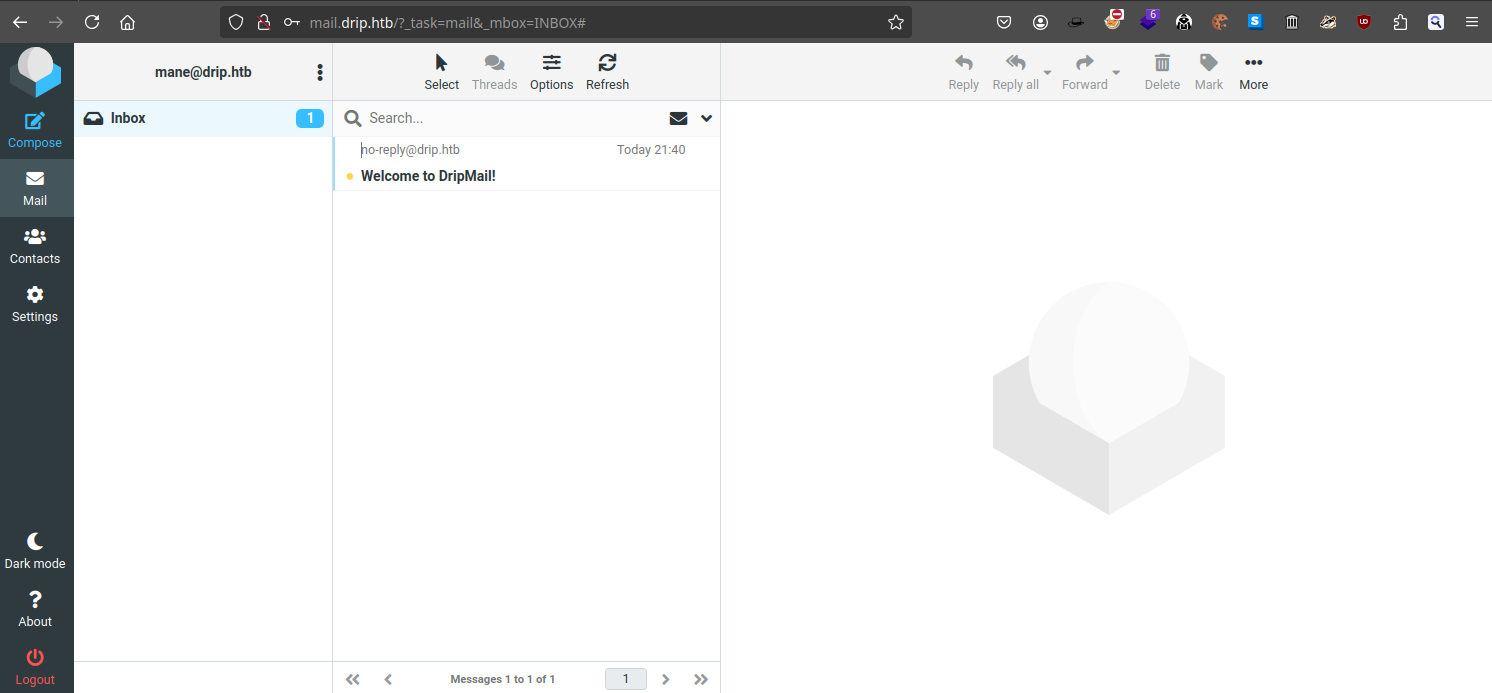The height and width of the screenshot is (693, 1492).
Task: Open Contacts from the sidebar
Action: (35, 238)
